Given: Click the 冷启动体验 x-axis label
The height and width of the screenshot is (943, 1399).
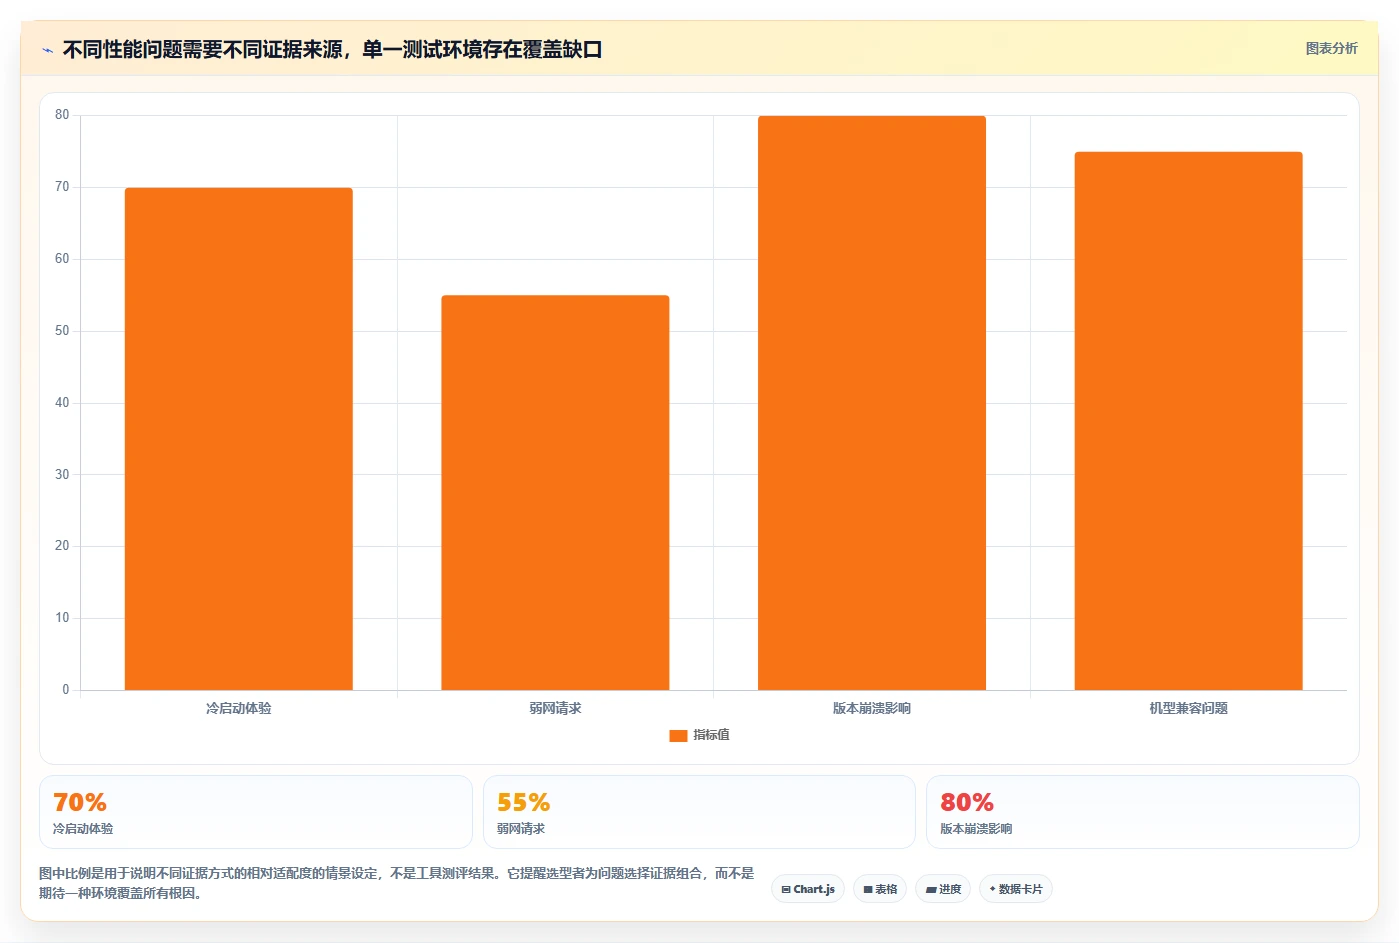Looking at the screenshot, I should pos(238,708).
